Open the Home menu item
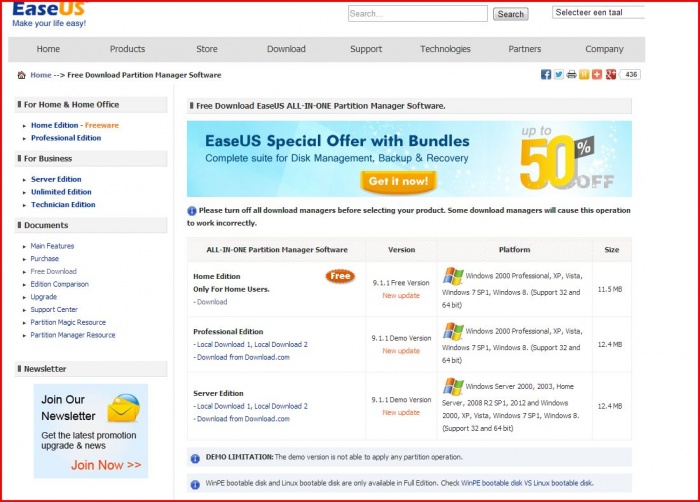700x502 pixels. 48,49
